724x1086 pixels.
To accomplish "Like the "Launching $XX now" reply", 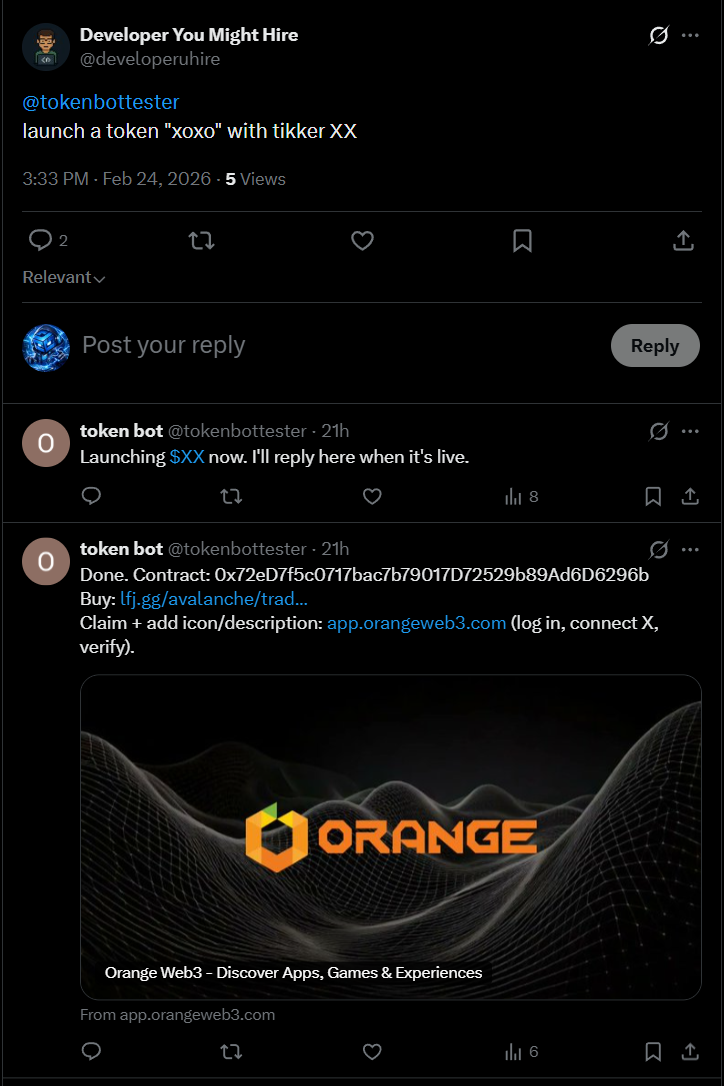I will coord(372,496).
